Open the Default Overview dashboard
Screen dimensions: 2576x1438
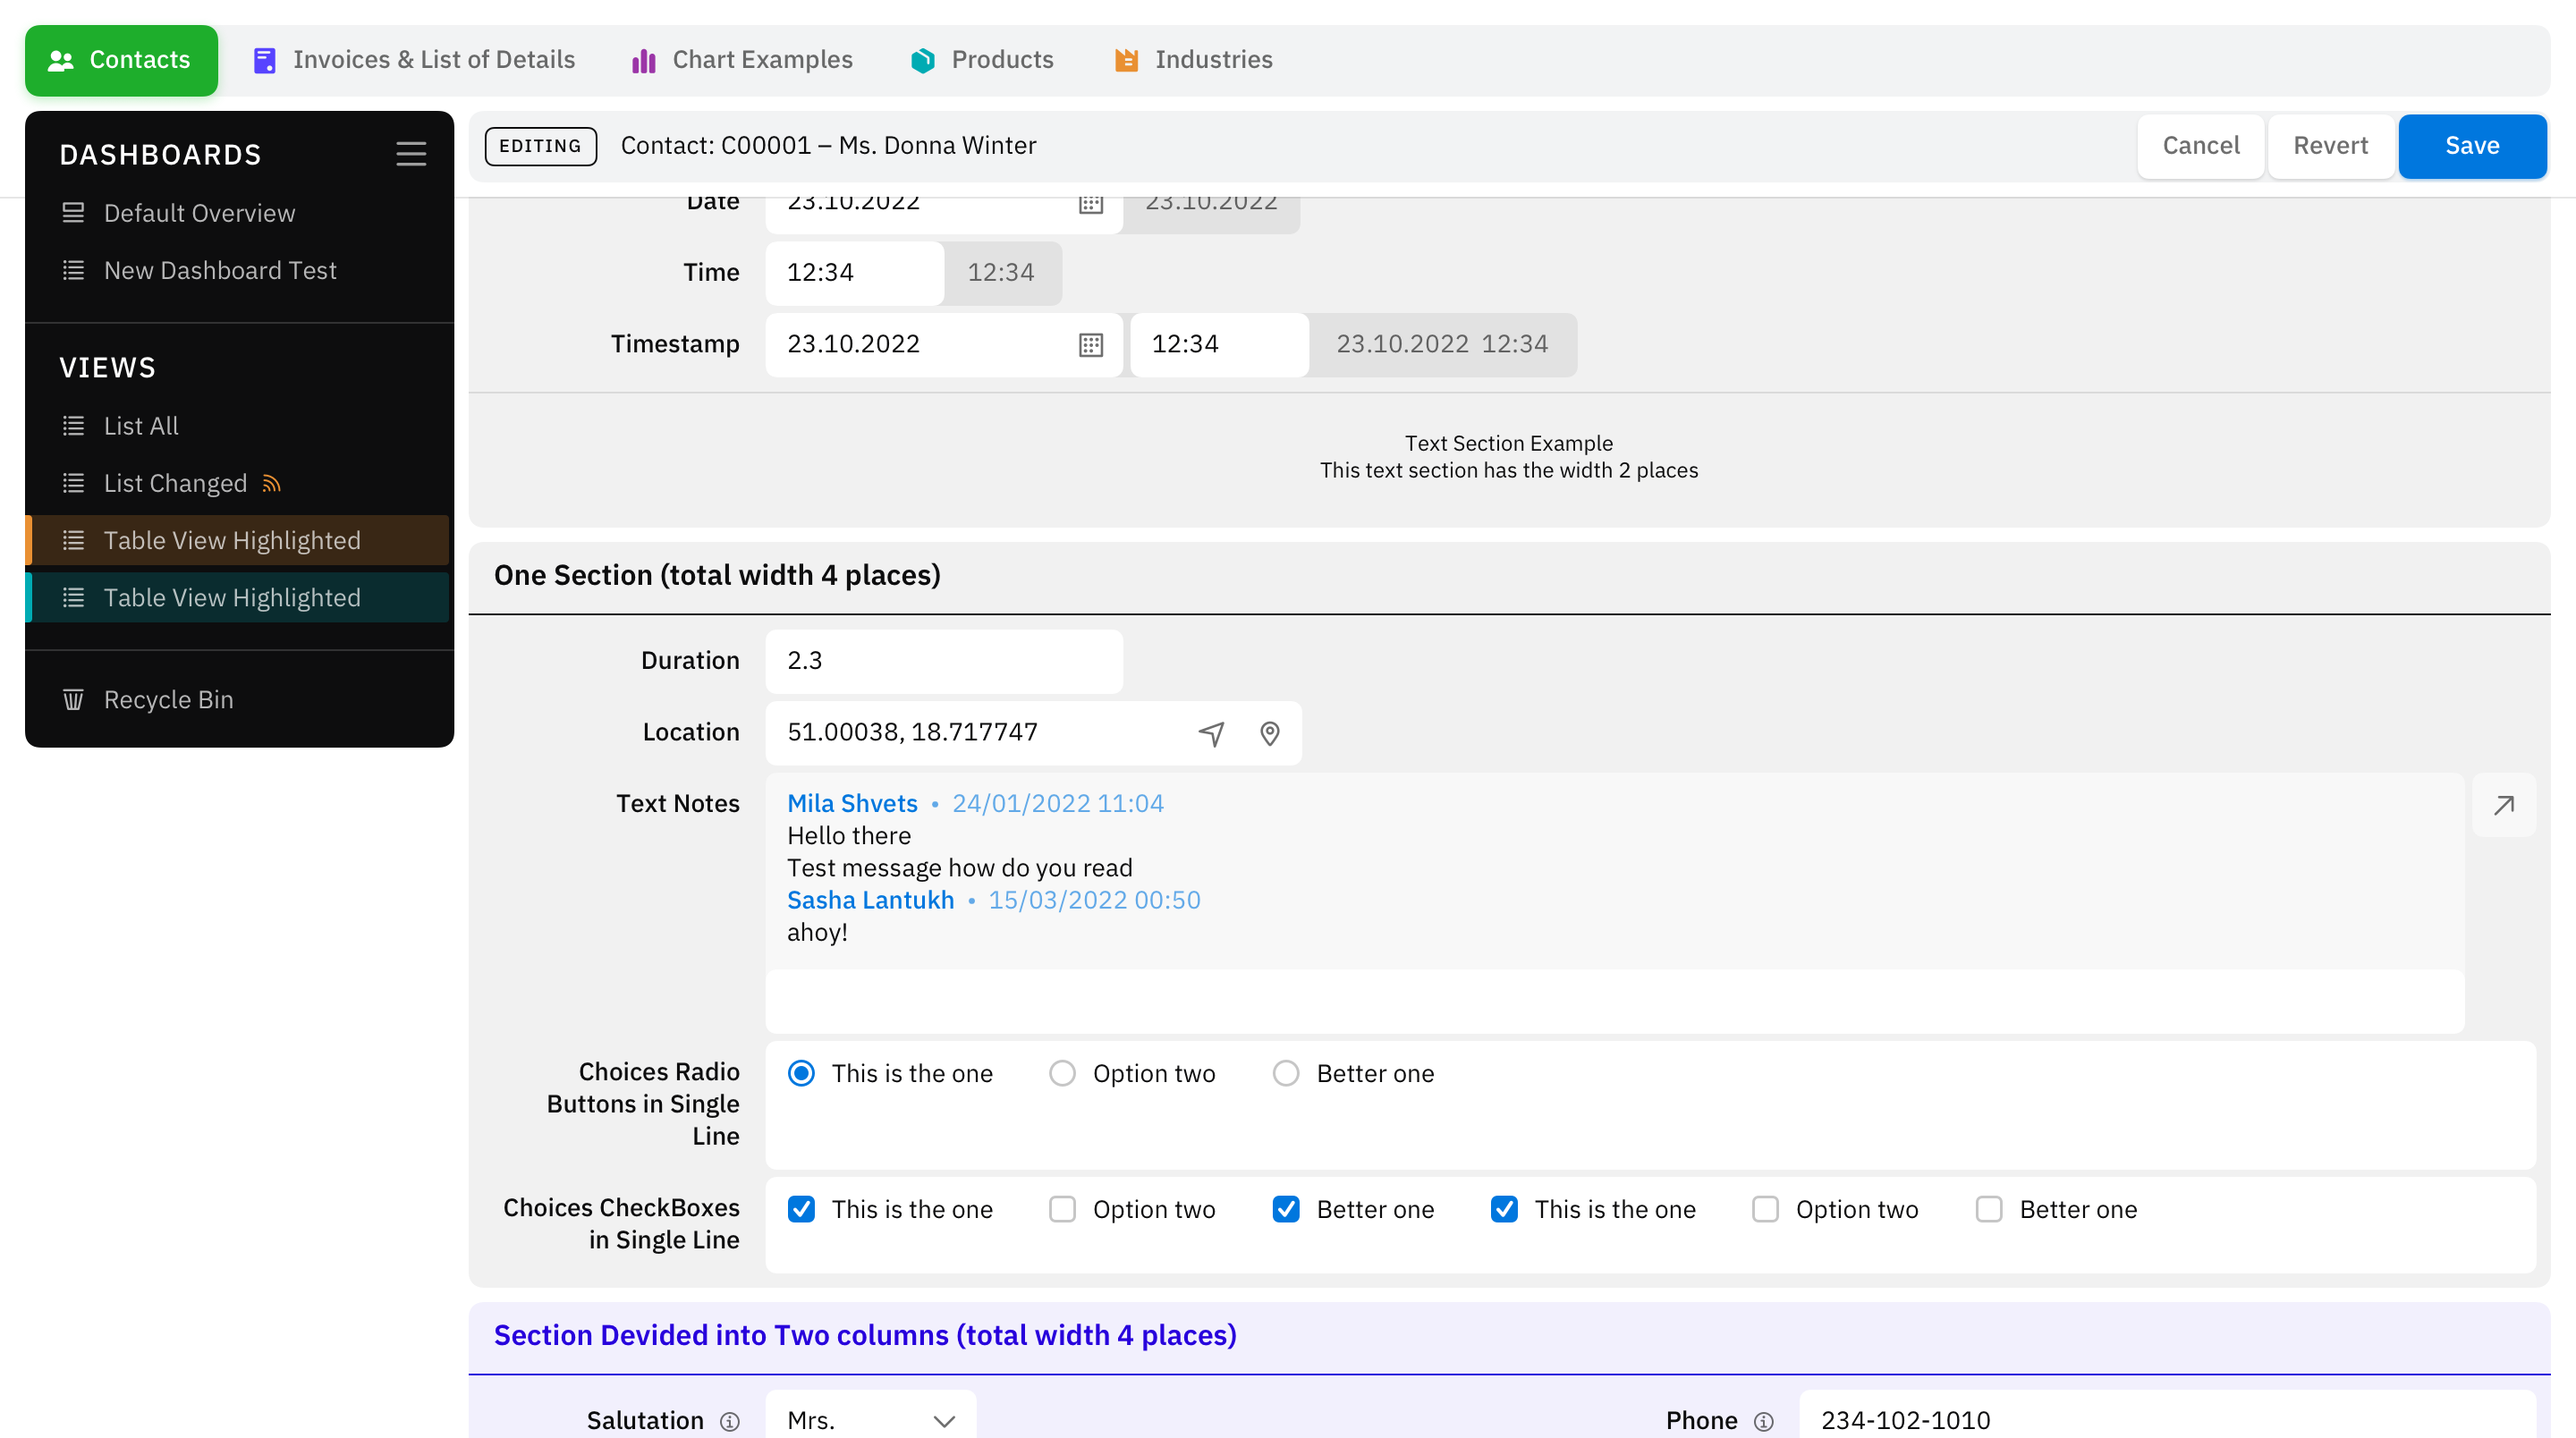(x=199, y=213)
